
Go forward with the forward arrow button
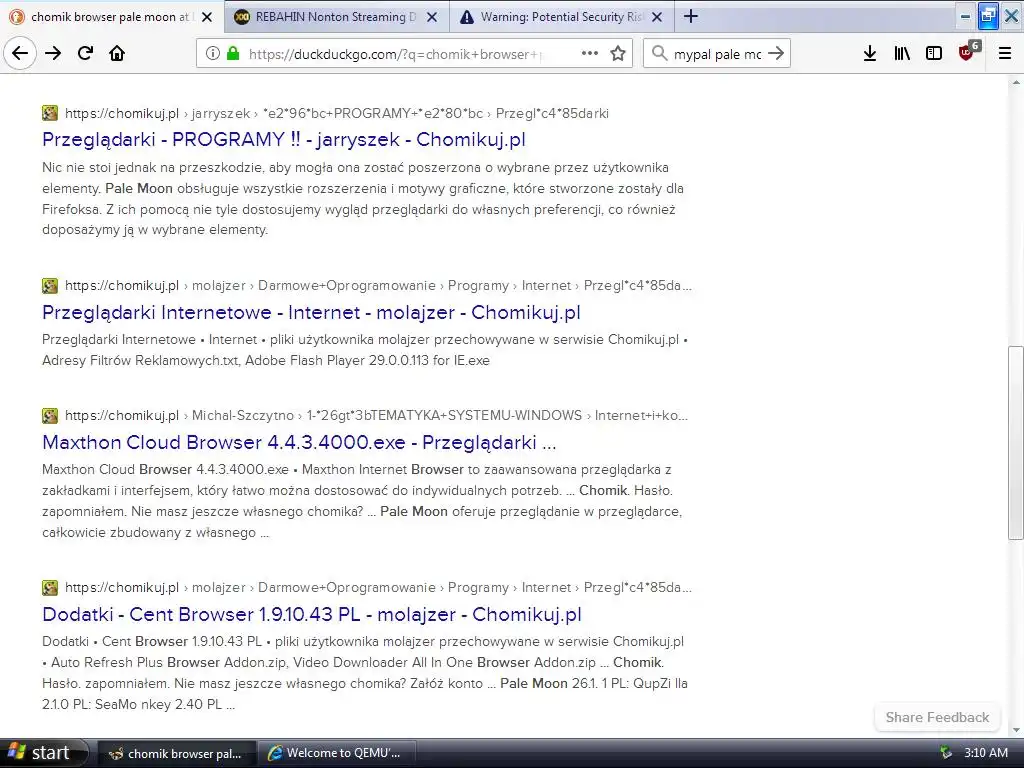coord(53,54)
